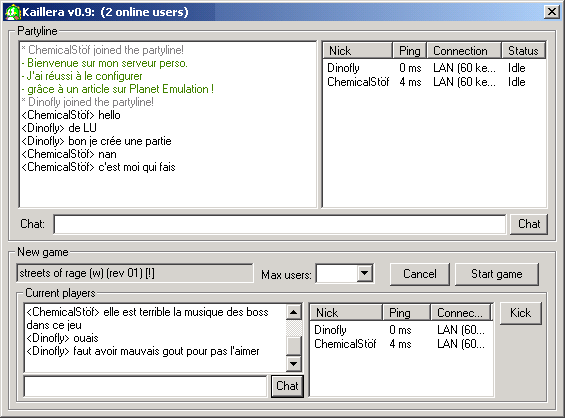Focus the game chat text field
The image size is (565, 418).
(146, 386)
